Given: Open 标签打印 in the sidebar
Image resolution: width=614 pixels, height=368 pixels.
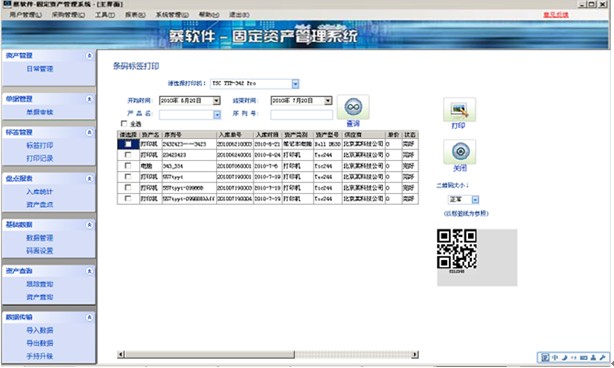Looking at the screenshot, I should click(40, 146).
